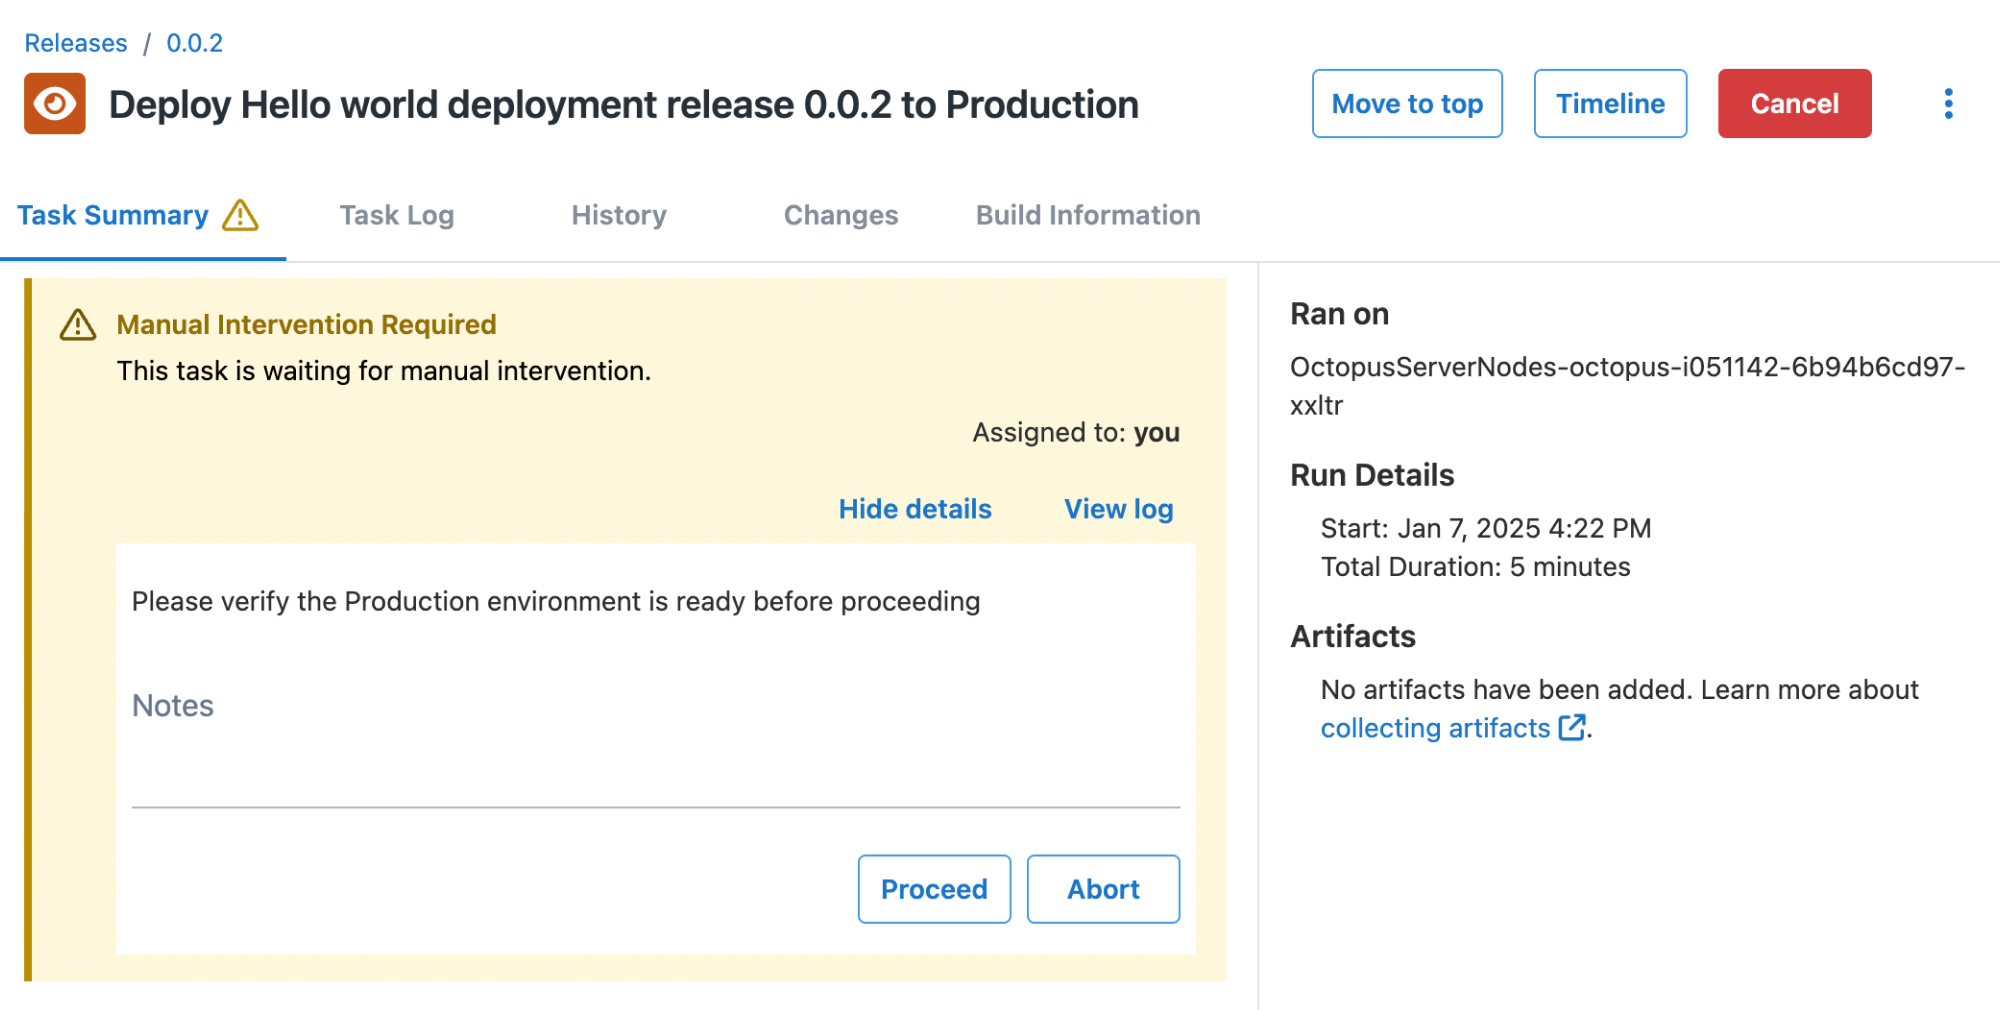Click the deployment title heading
This screenshot has width=2000, height=1010.
(x=623, y=104)
